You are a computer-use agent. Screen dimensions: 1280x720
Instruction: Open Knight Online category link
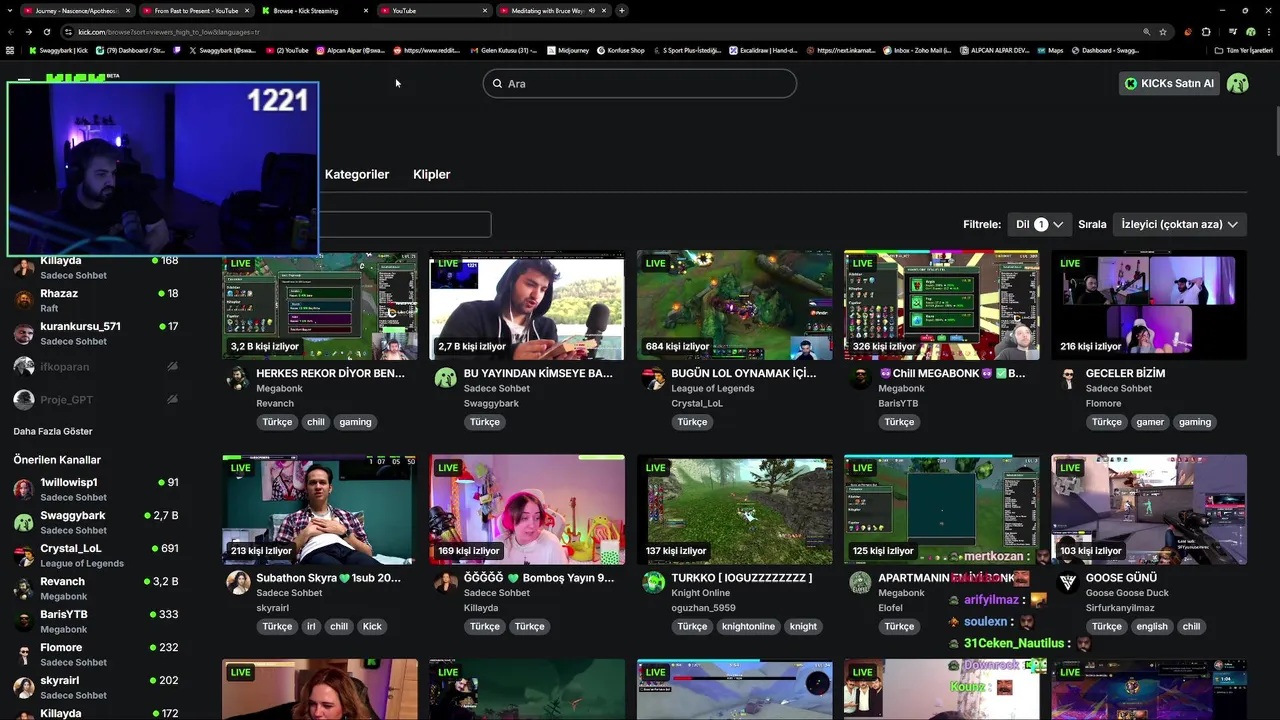(701, 592)
